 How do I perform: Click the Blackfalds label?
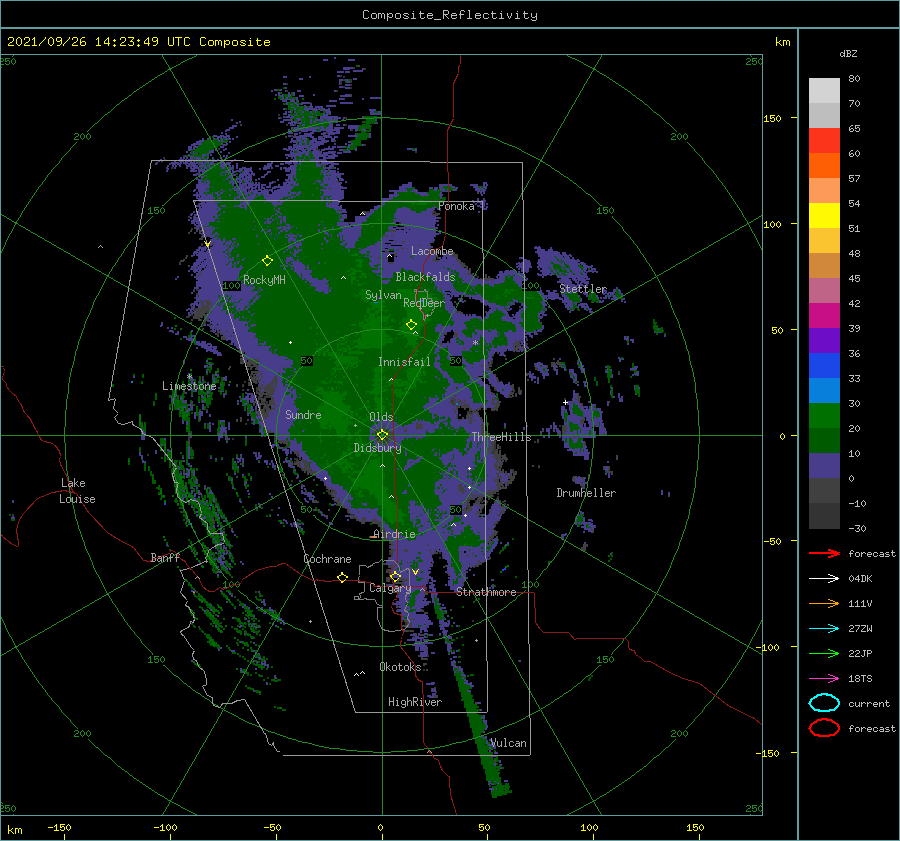click(x=425, y=277)
